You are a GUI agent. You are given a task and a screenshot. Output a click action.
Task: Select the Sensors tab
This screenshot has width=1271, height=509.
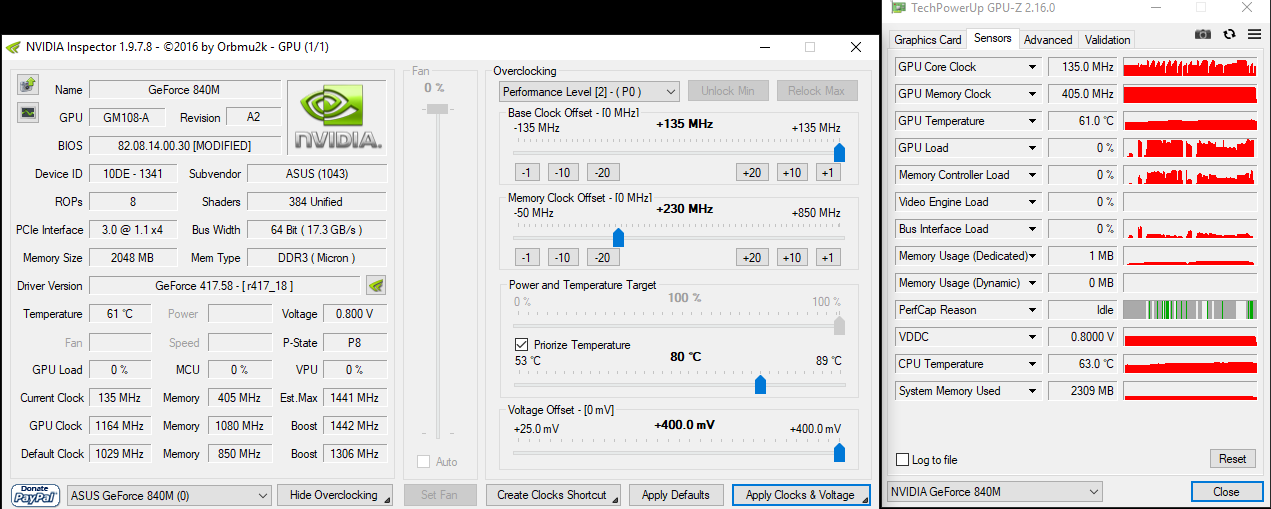(993, 38)
